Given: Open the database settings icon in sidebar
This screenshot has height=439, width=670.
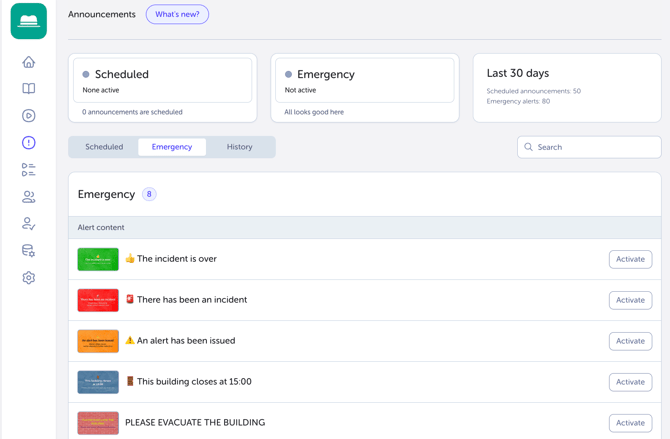Looking at the screenshot, I should pos(29,250).
